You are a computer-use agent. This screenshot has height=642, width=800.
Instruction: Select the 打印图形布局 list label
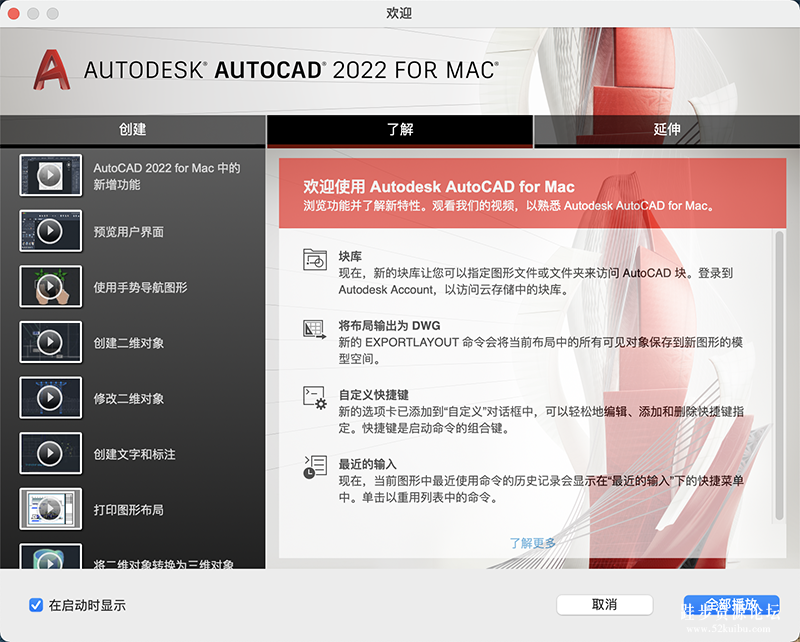pos(129,510)
